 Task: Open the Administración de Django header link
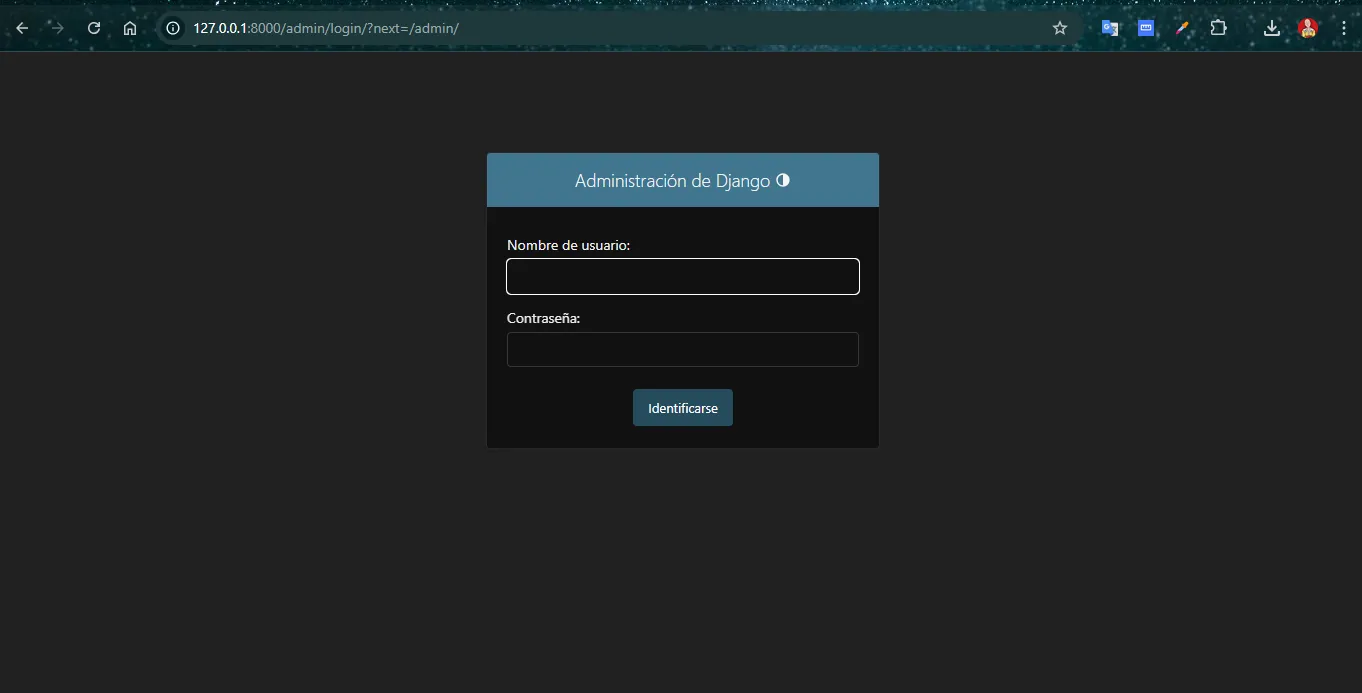pos(672,181)
